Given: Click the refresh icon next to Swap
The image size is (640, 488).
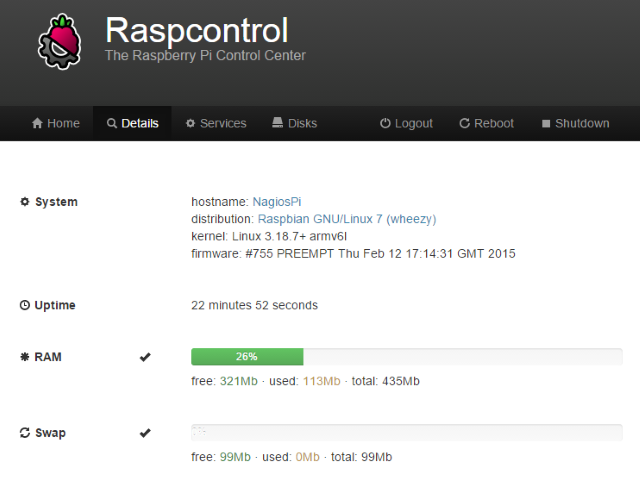Looking at the screenshot, I should coord(25,433).
